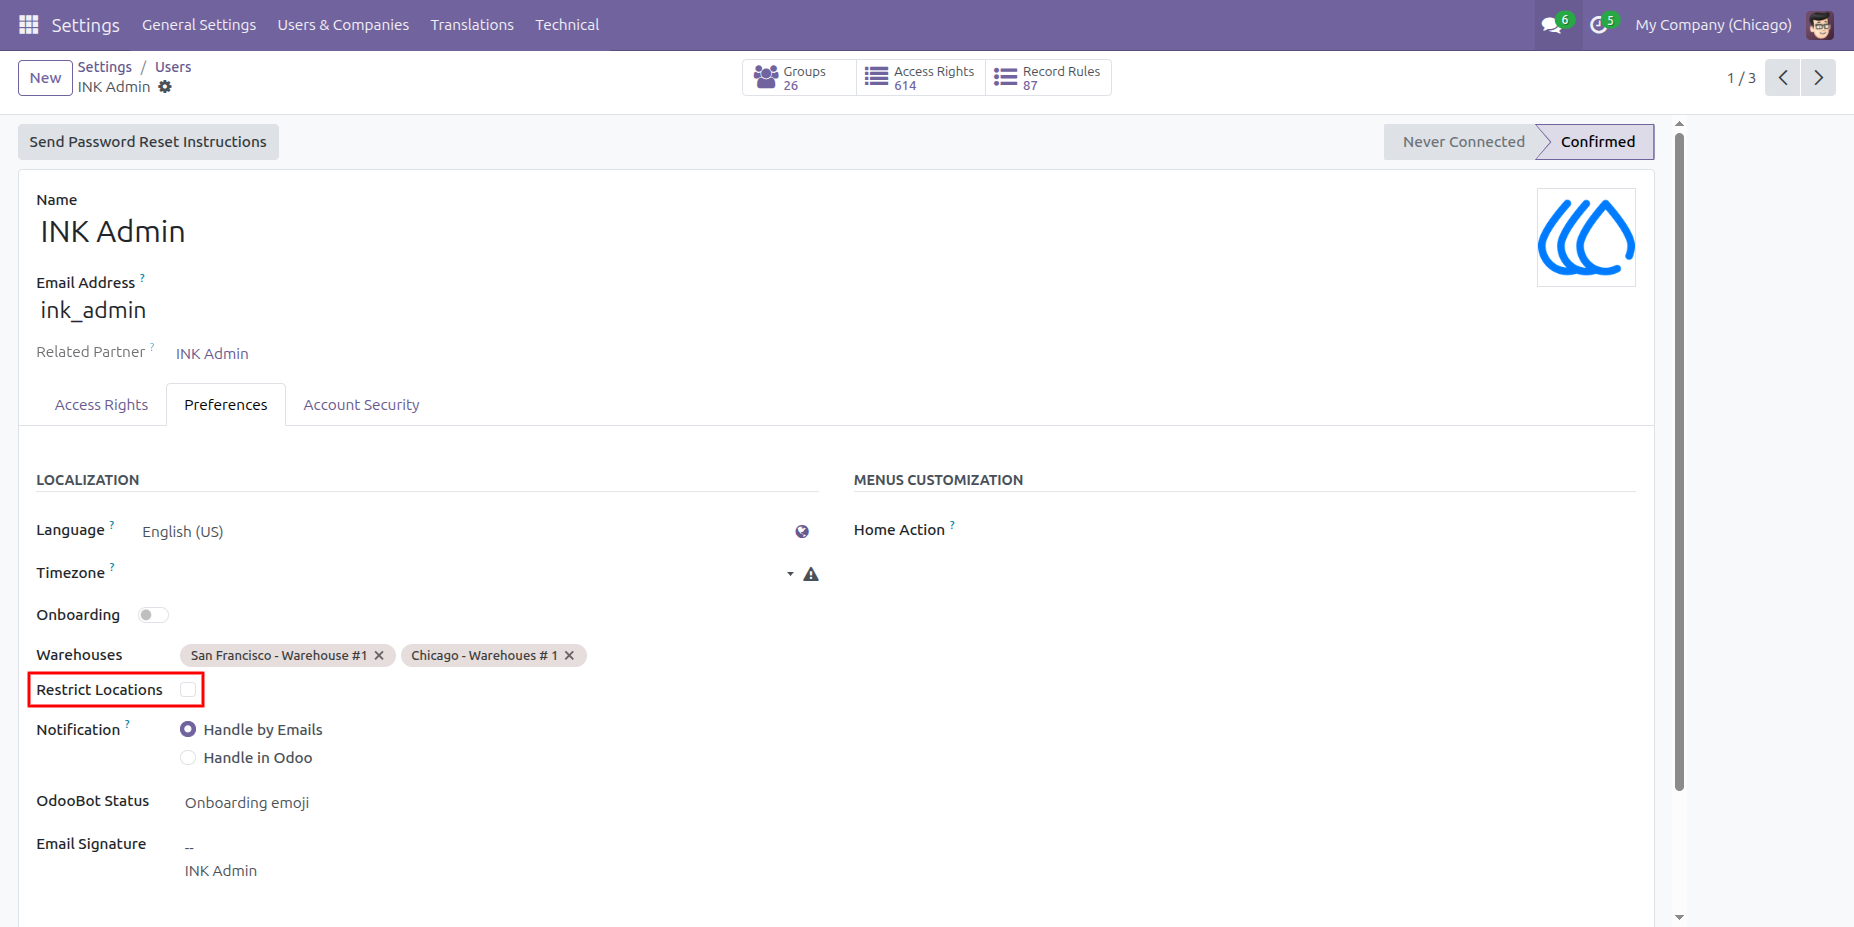Open the Language selection field
Screen dimensions: 1854x927
(464, 532)
